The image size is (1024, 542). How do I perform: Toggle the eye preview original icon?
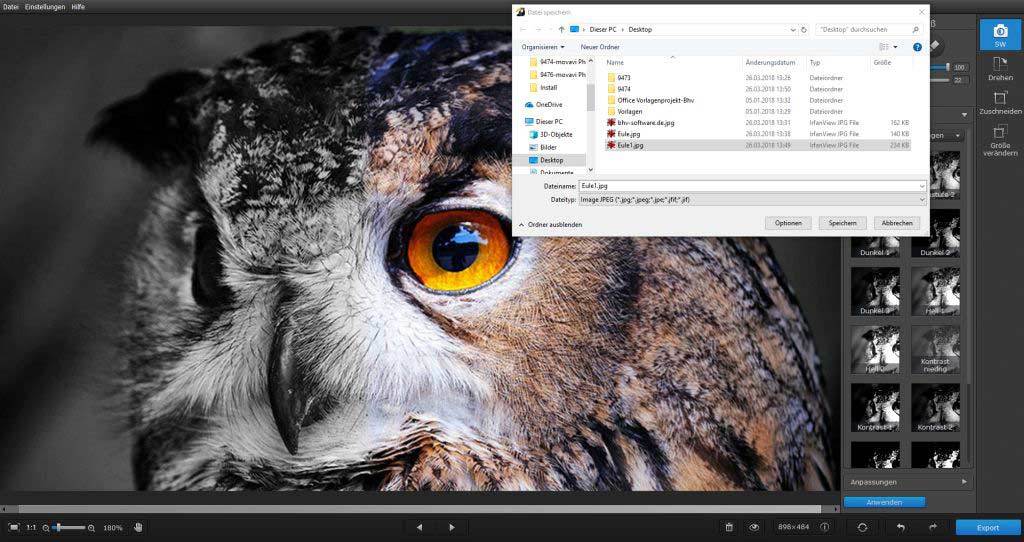pyautogui.click(x=754, y=527)
